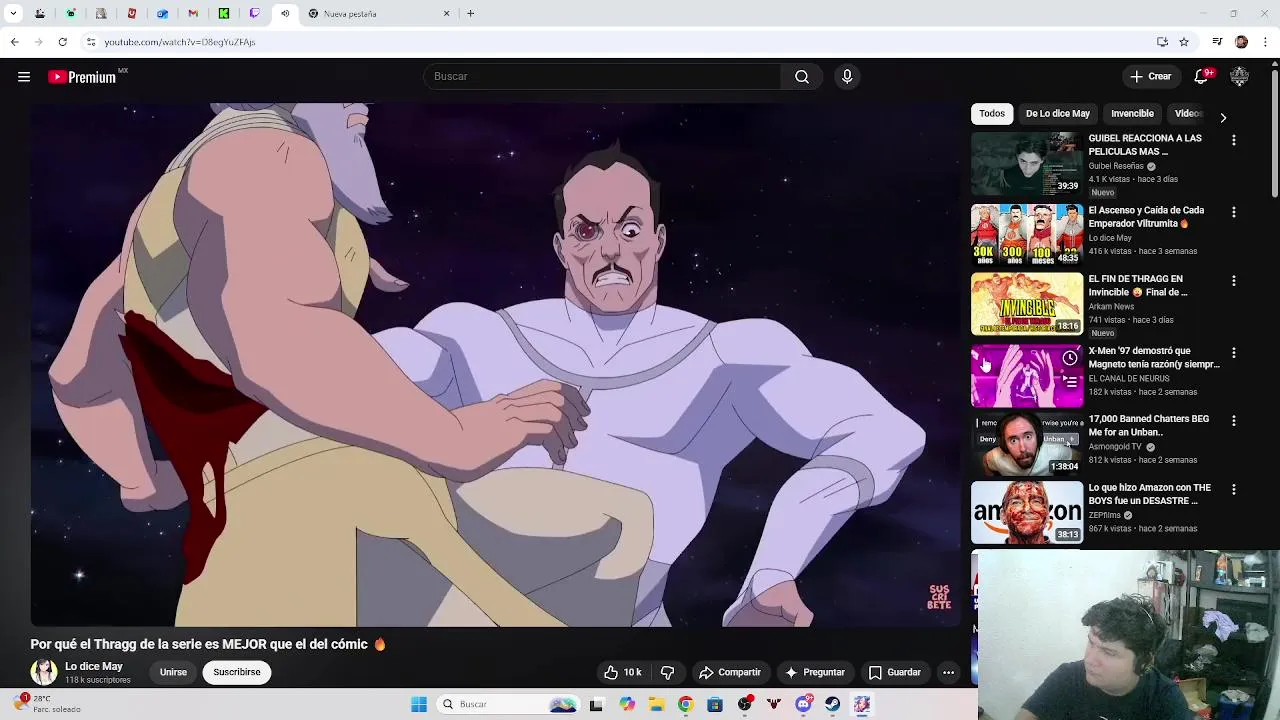The width and height of the screenshot is (1280, 720).
Task: Select the De Lo dice May chip
Action: point(1057,113)
